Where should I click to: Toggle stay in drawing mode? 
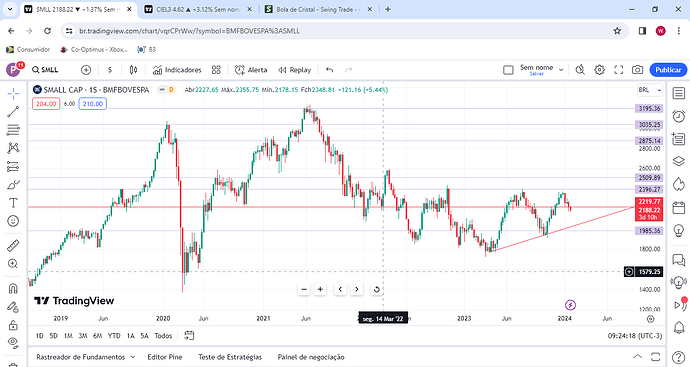(13, 307)
